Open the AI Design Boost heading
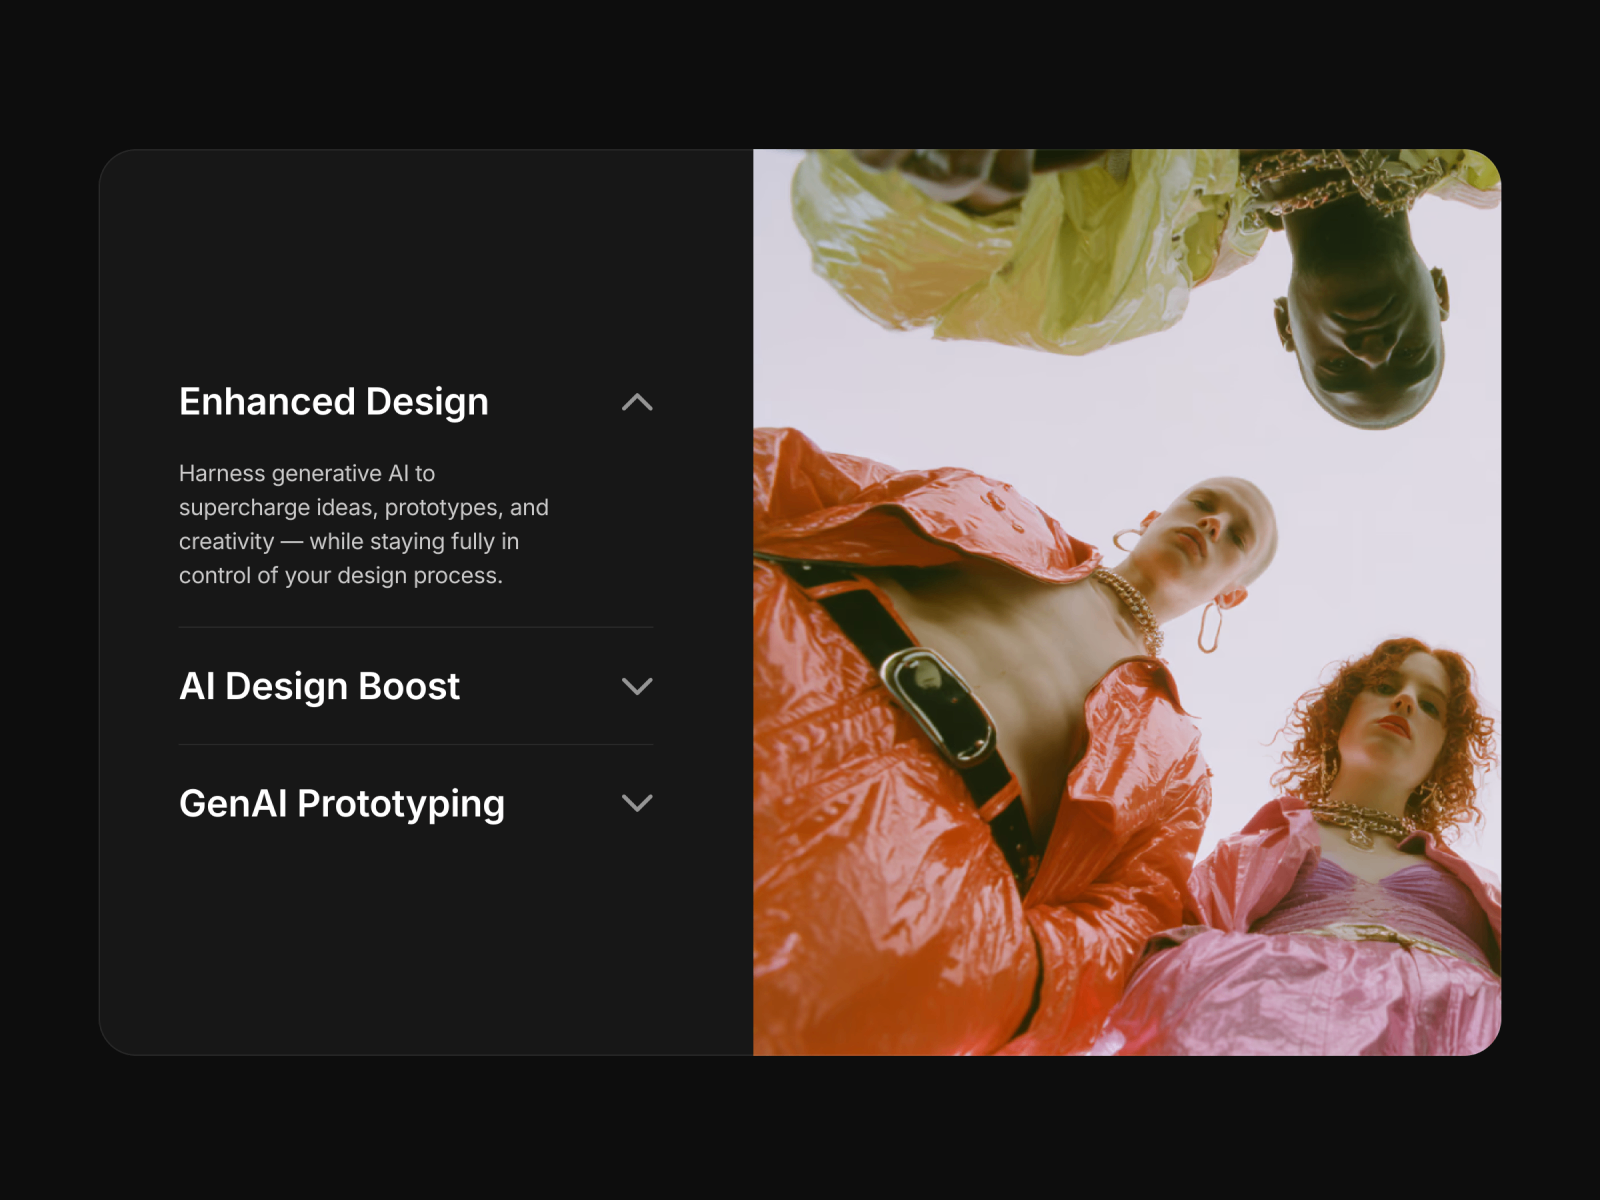Screen dimensions: 1600x1200 (319, 686)
